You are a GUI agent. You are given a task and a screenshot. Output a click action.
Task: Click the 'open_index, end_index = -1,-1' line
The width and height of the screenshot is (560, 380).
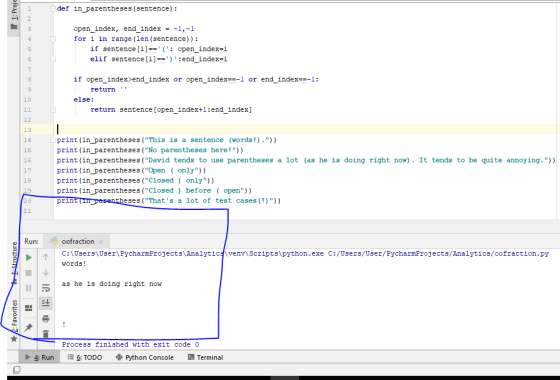[x=134, y=29]
